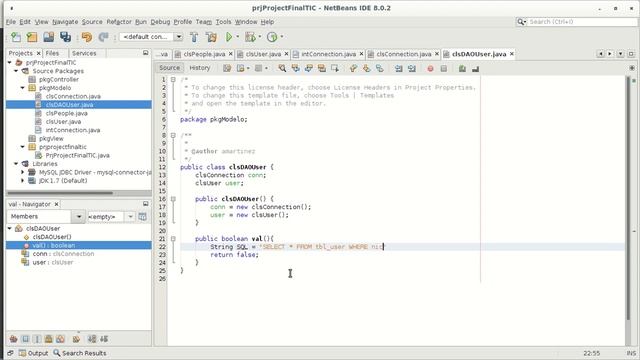Click the Last Edit icon in editor toolbar
Screen dimensions: 640x360
coord(227,68)
